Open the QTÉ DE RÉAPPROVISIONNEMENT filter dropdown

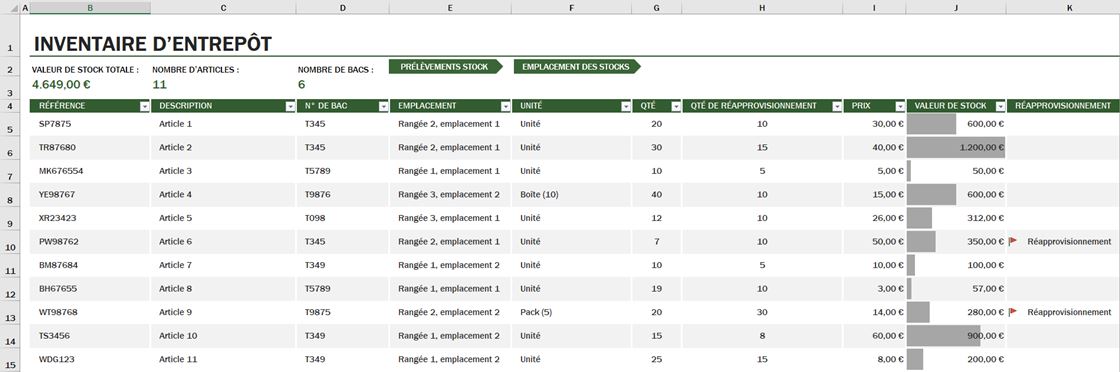click(837, 106)
